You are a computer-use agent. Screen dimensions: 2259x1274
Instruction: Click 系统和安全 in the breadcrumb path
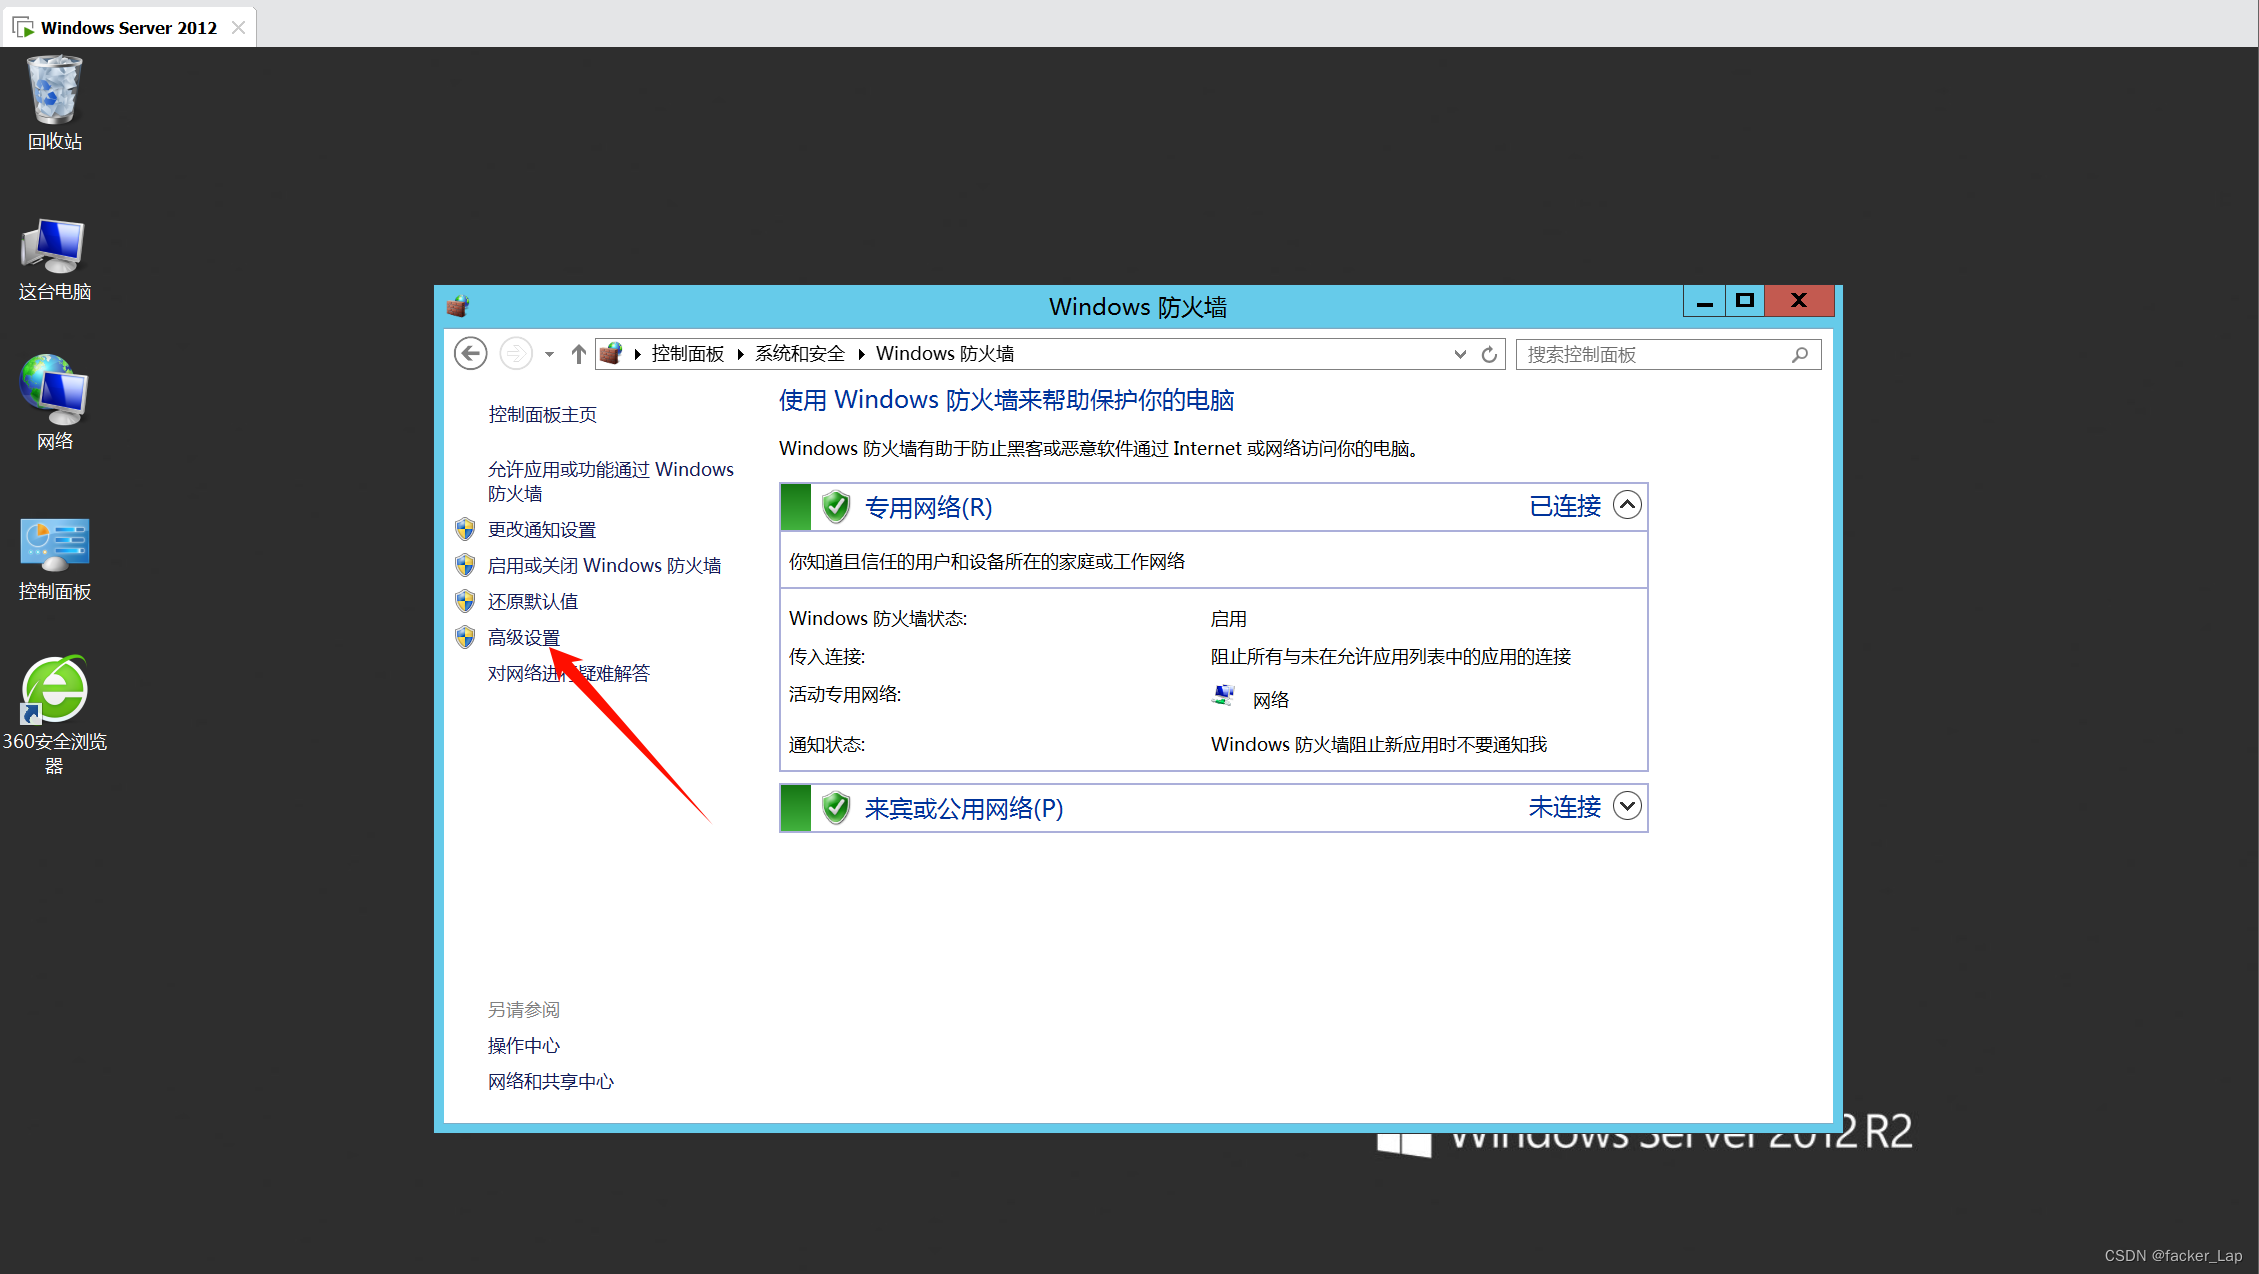tap(799, 354)
